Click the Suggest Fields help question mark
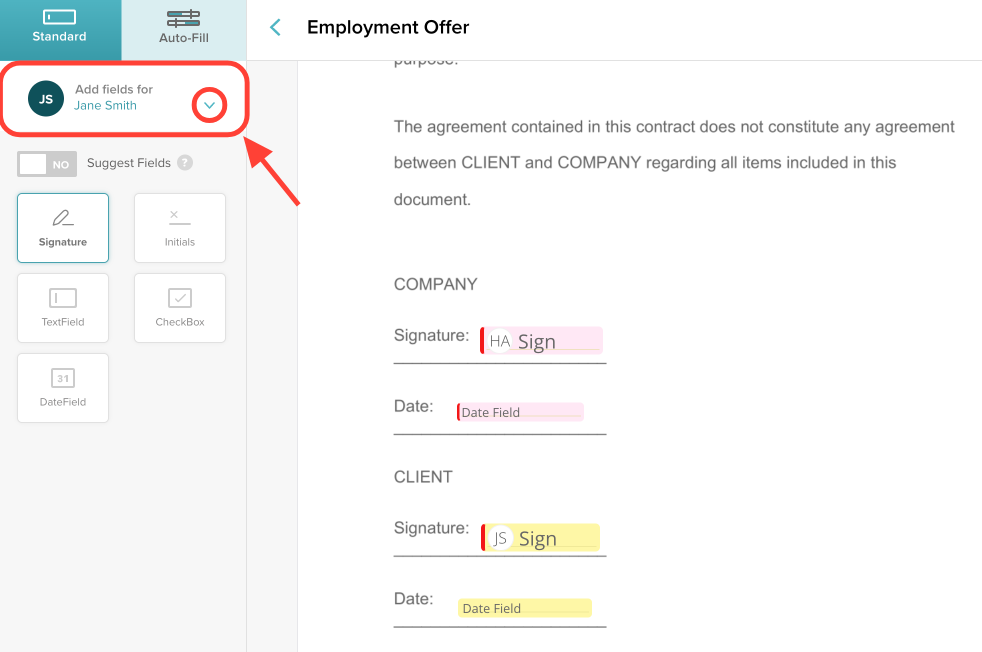The image size is (982, 652). [x=185, y=163]
